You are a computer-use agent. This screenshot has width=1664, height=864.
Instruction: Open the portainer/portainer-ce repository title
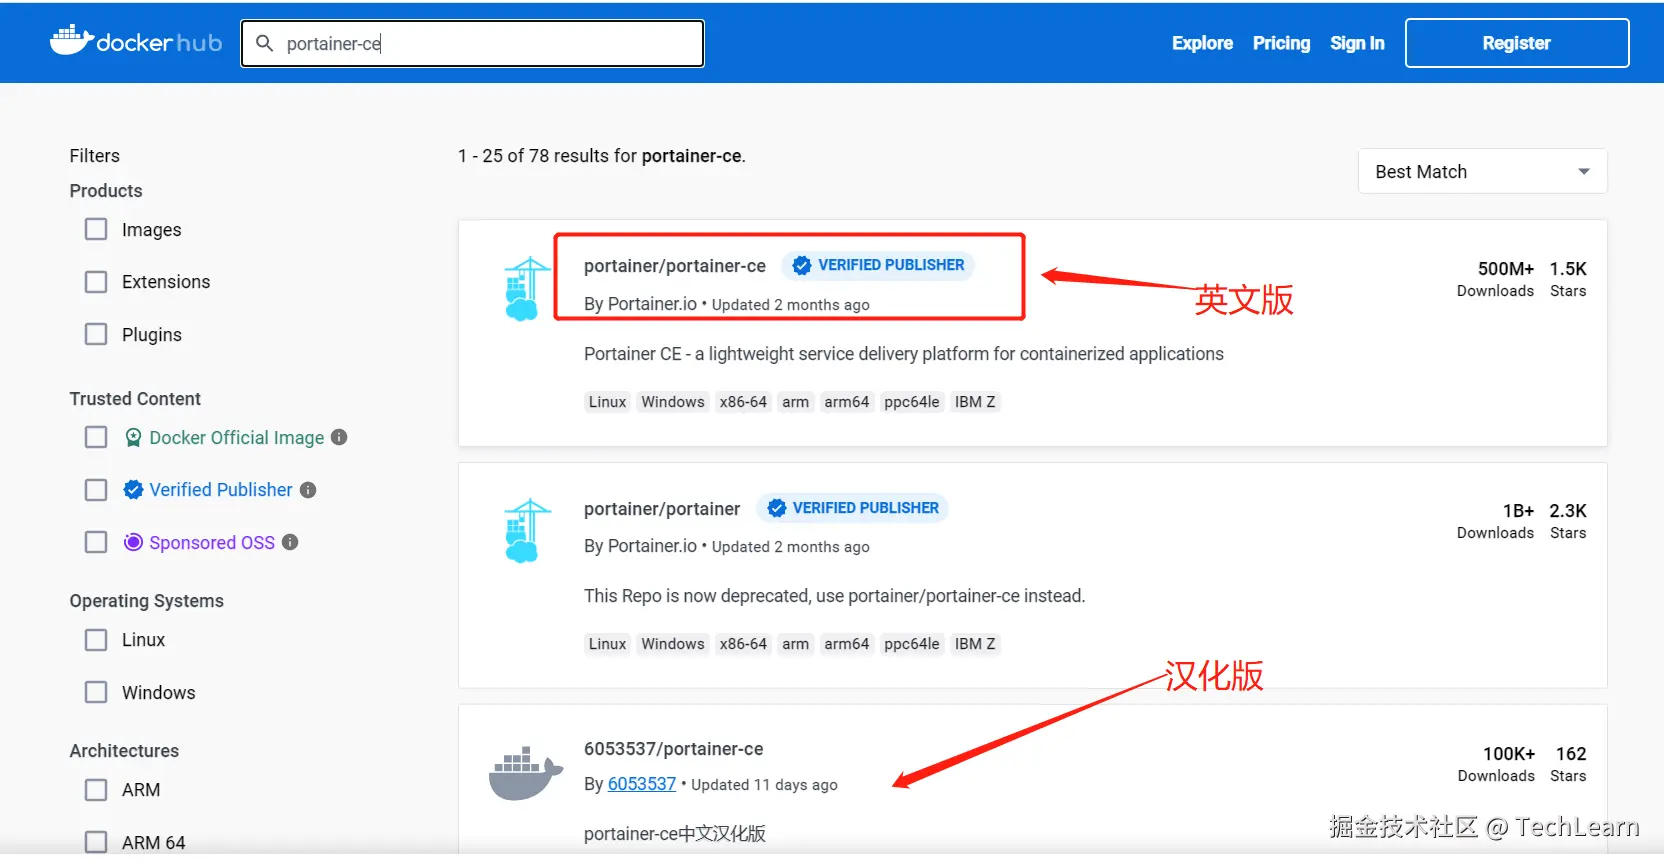[x=675, y=266]
